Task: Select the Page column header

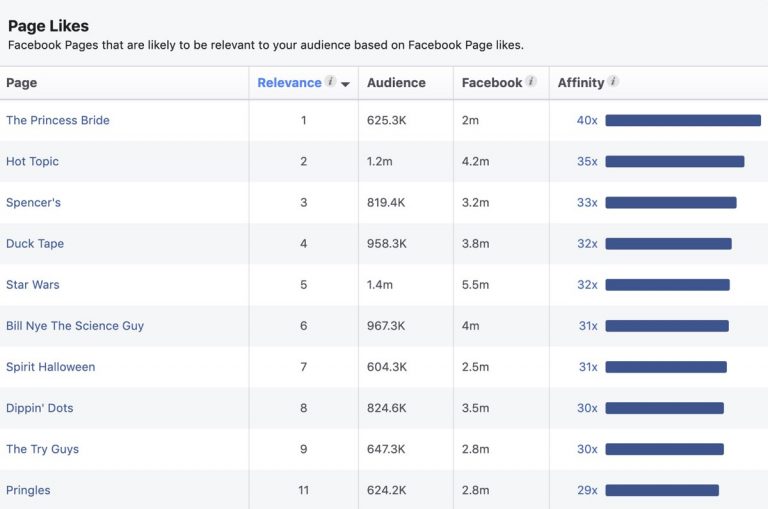Action: click(22, 83)
